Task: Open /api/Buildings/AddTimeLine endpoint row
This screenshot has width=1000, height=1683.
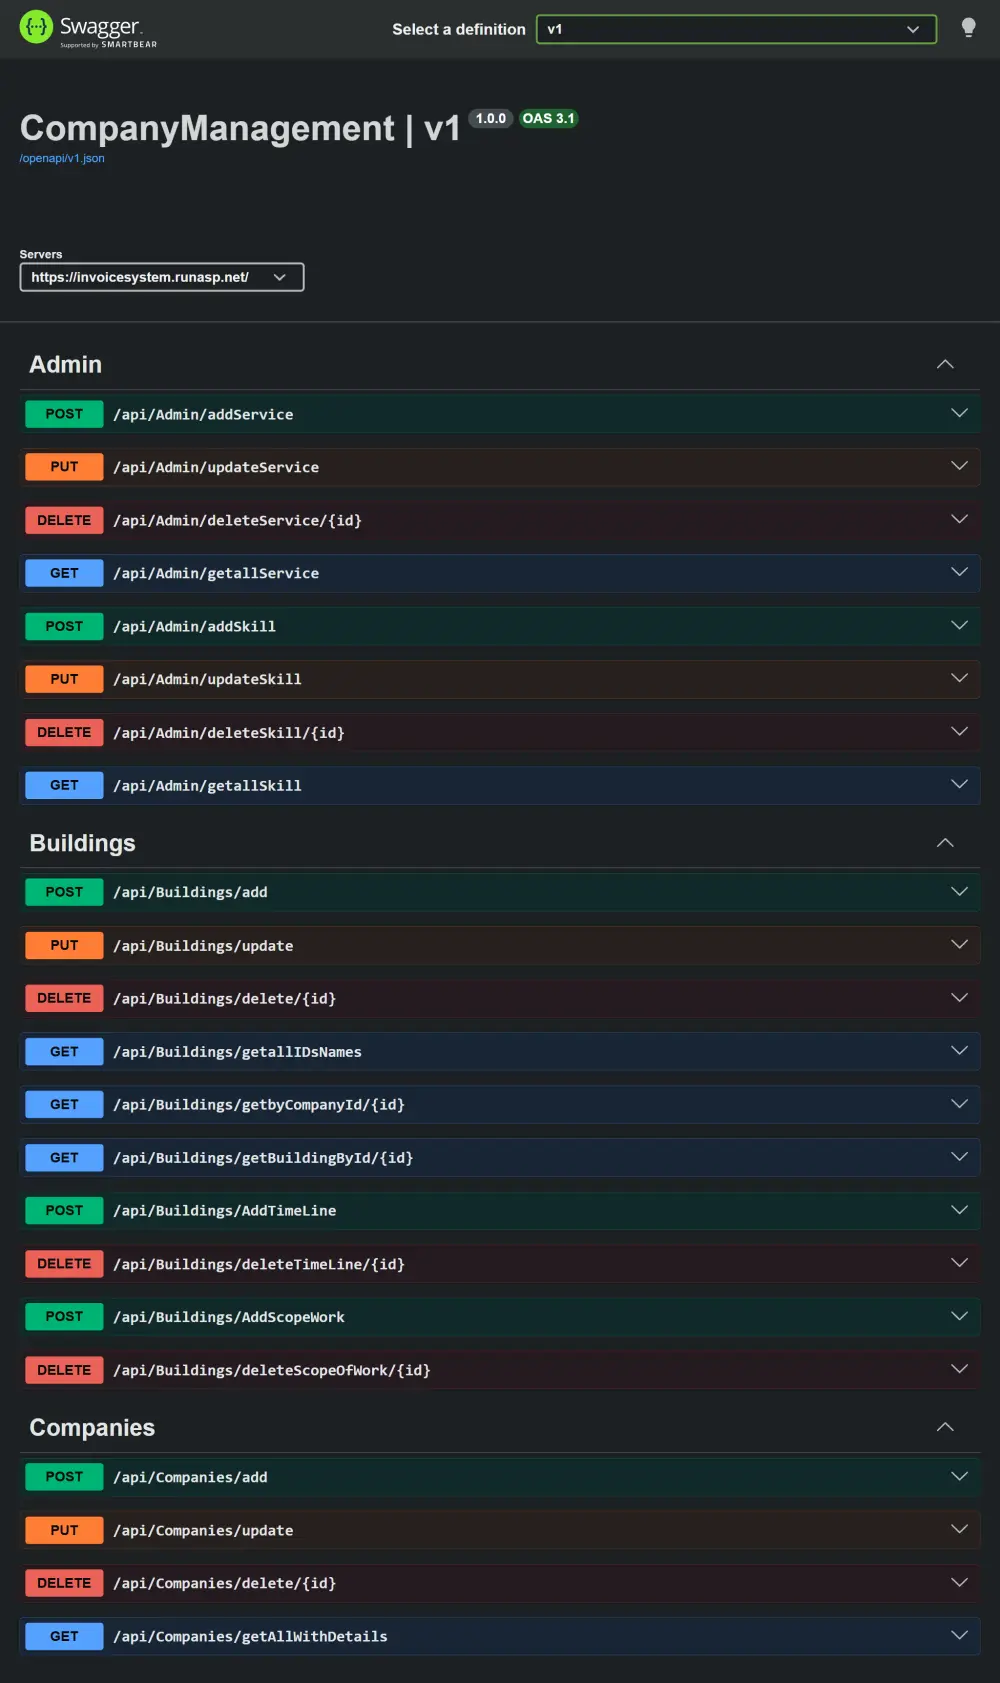Action: pos(500,1210)
